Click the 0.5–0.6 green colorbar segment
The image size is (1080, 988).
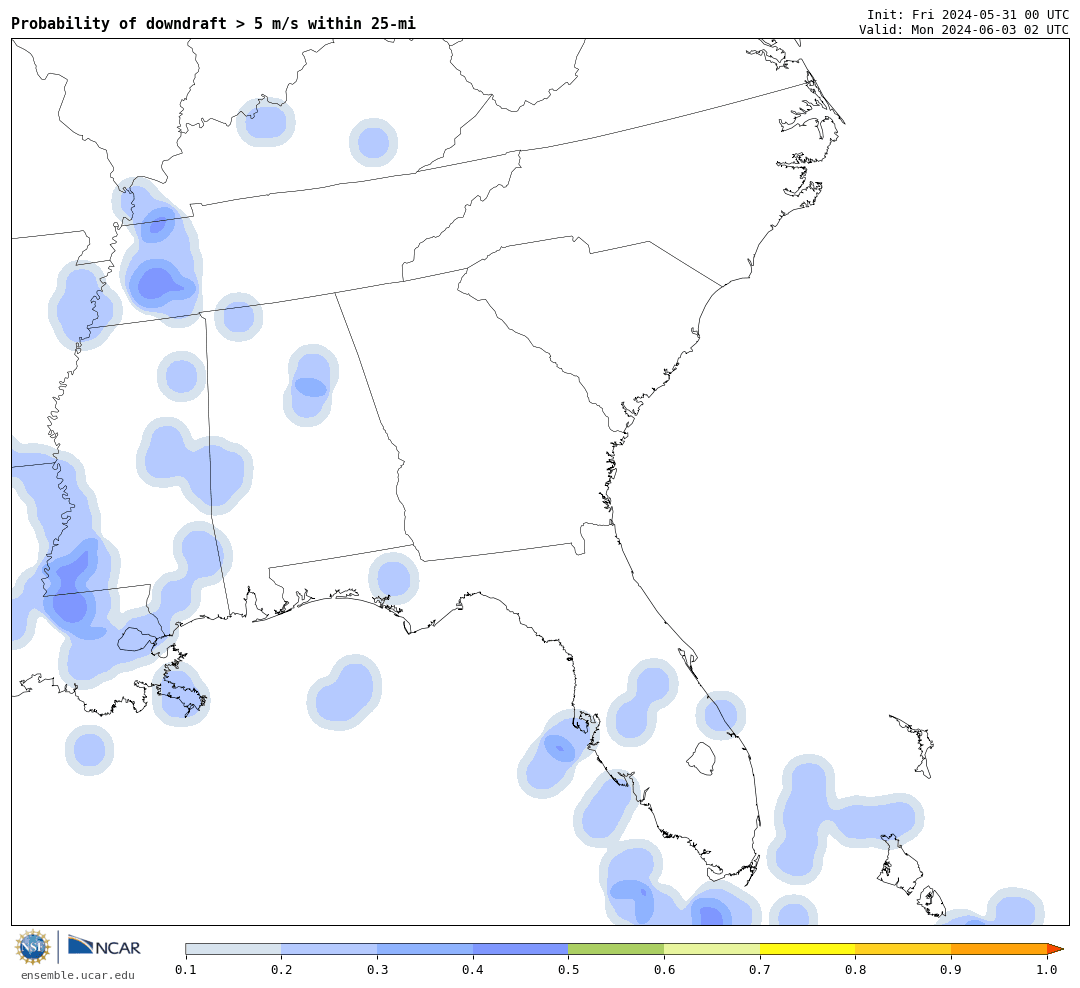click(x=616, y=949)
